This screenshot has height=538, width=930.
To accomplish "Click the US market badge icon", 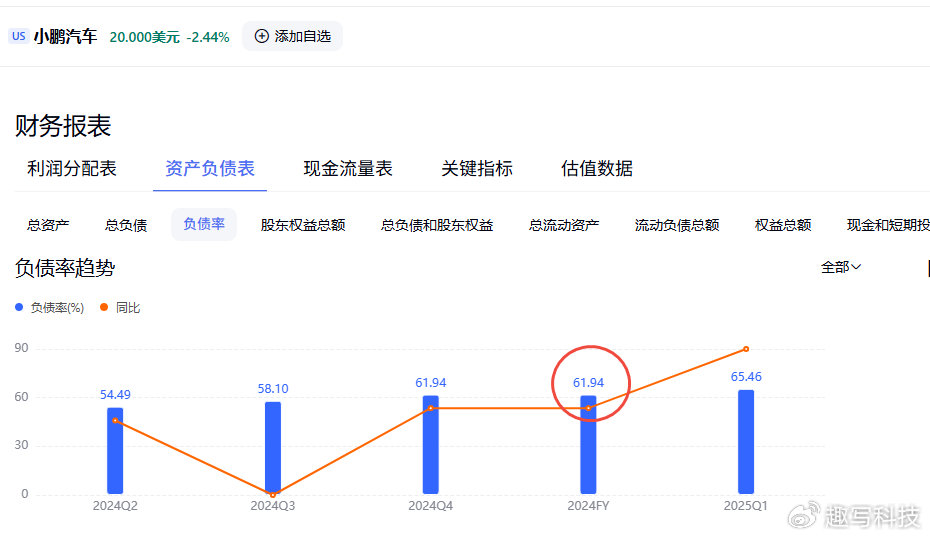I will tap(18, 36).
